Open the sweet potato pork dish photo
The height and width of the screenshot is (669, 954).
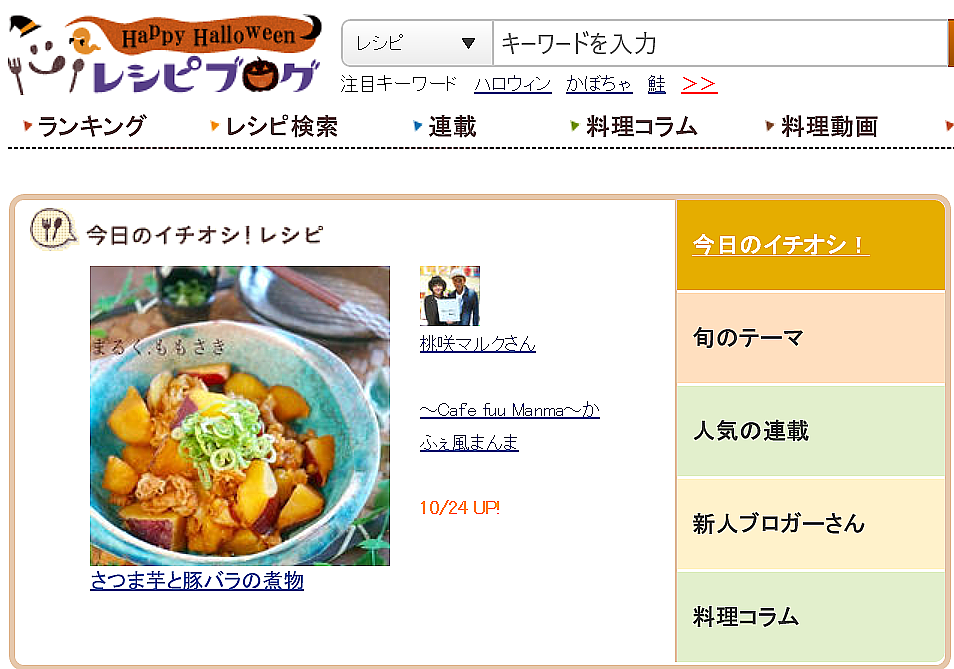(x=240, y=416)
